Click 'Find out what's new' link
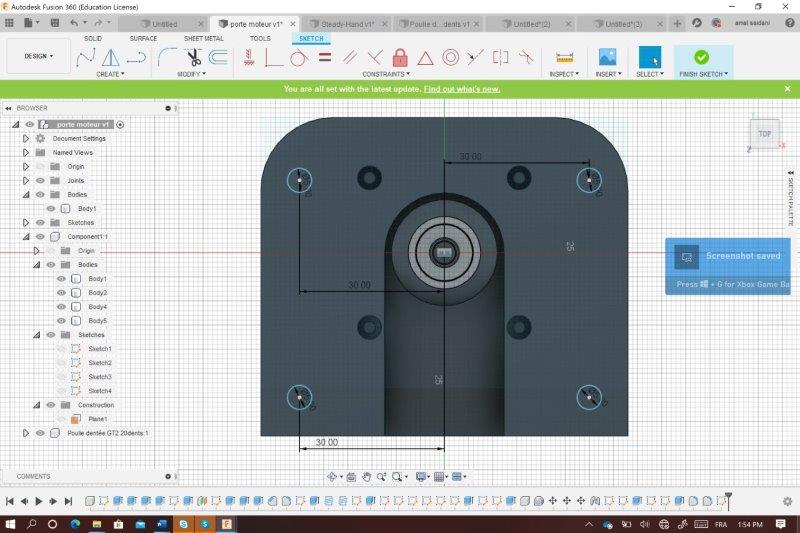This screenshot has height=533, width=800. tap(462, 89)
